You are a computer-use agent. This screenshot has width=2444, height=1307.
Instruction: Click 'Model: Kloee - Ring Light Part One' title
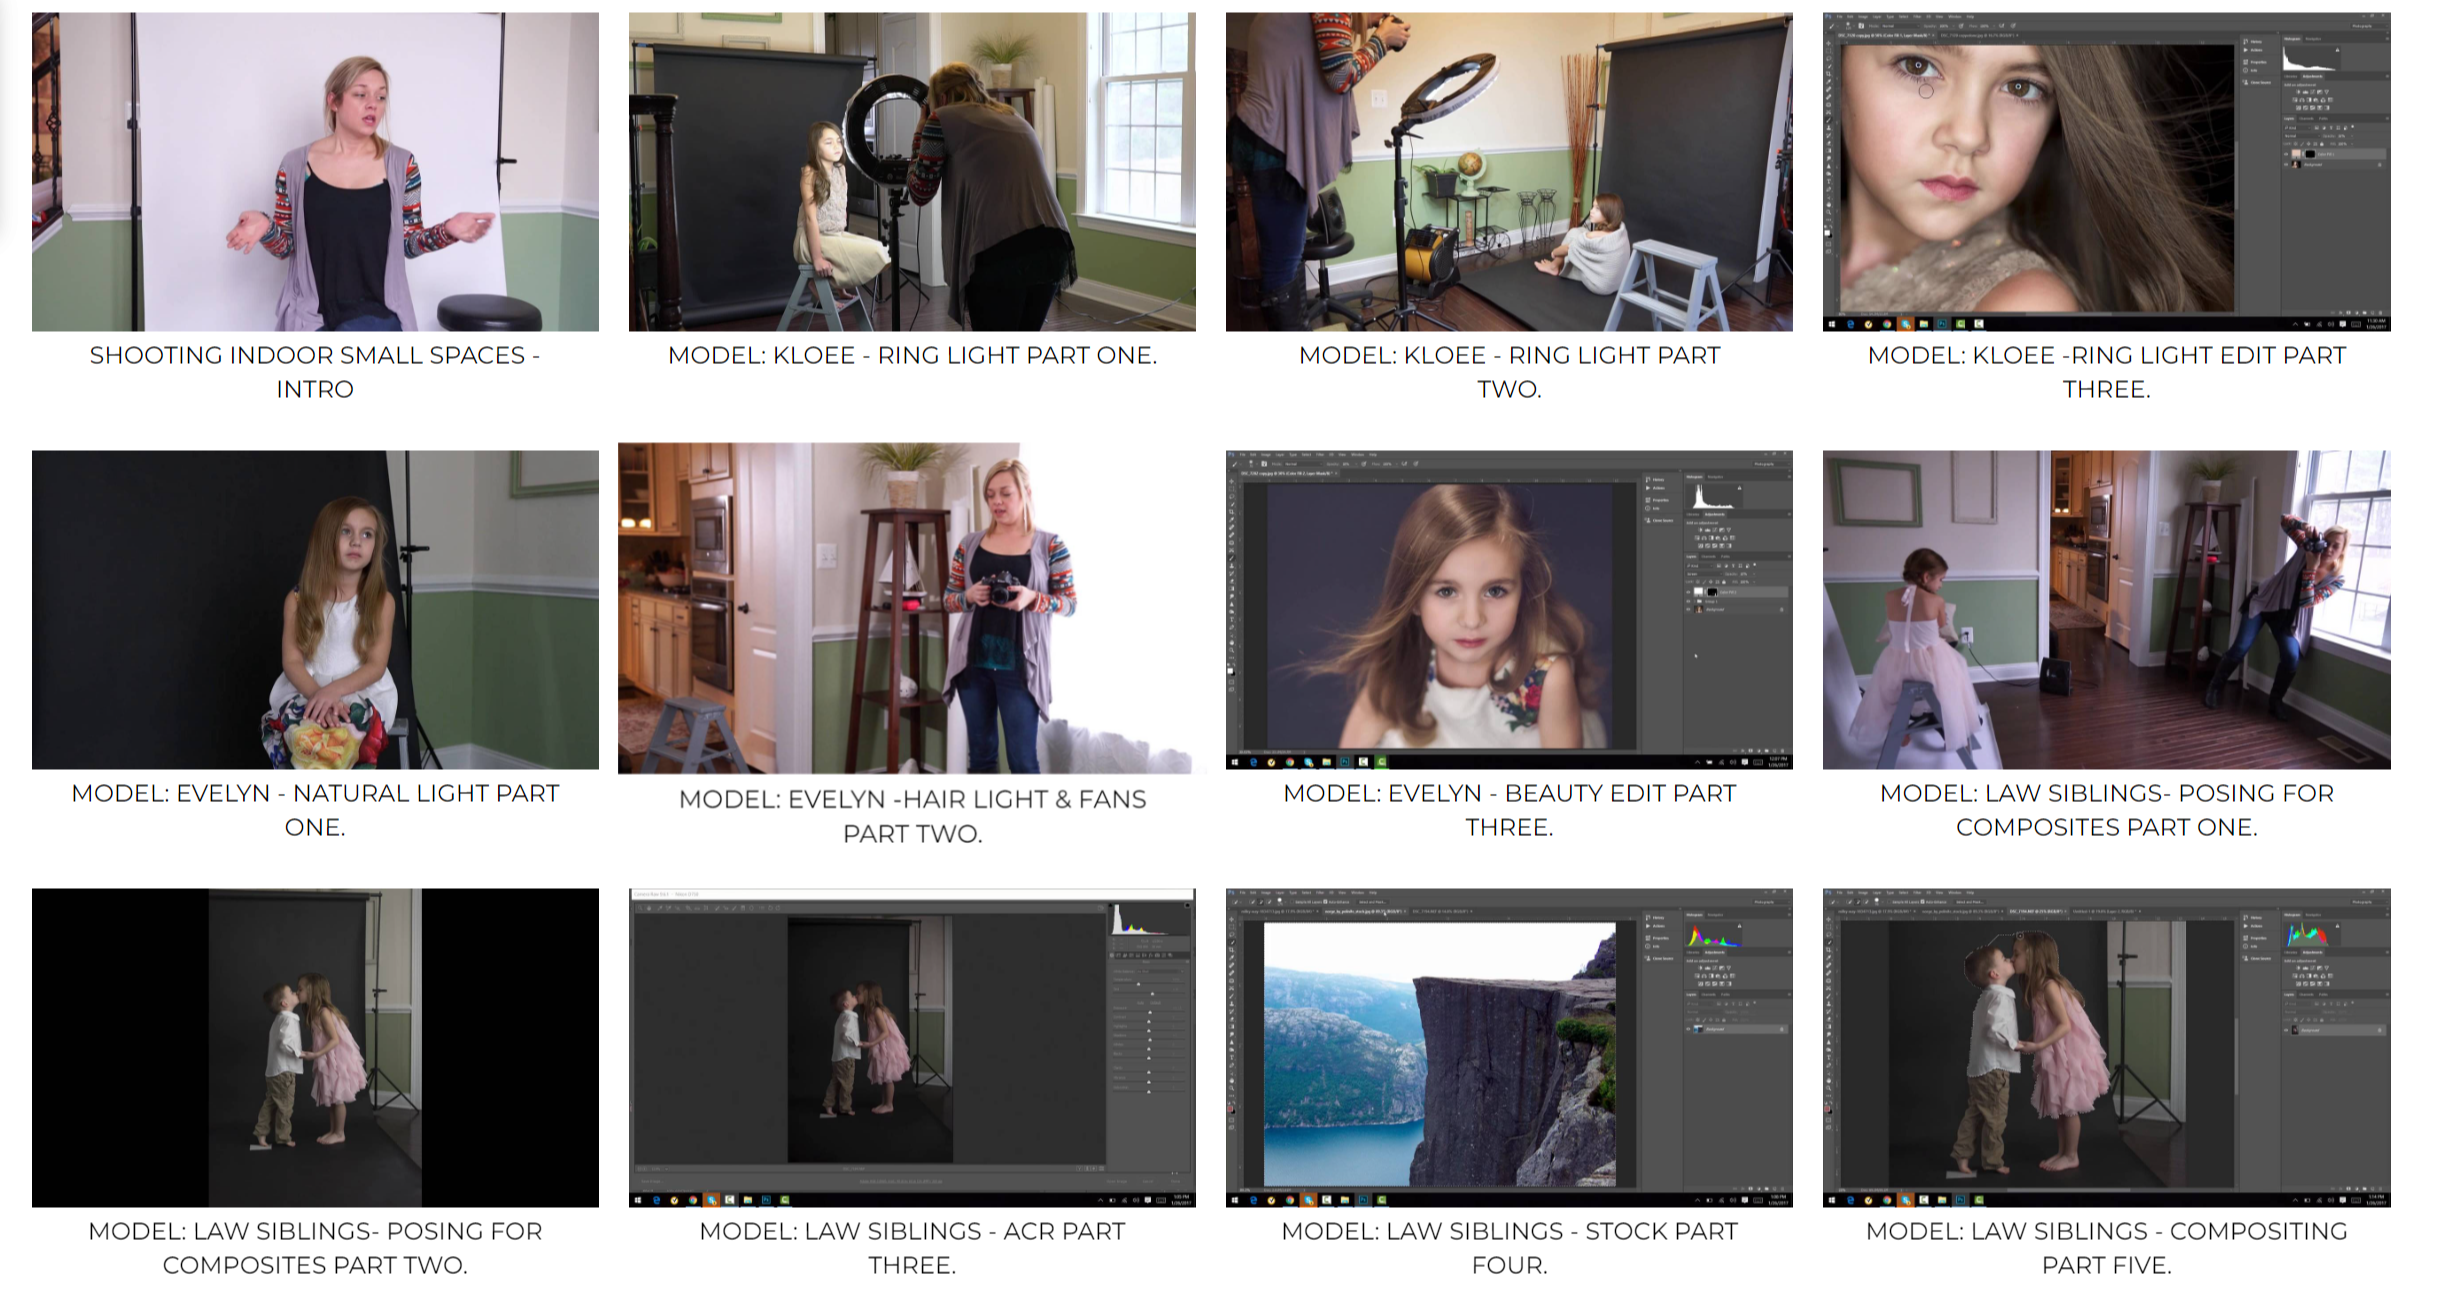point(912,356)
